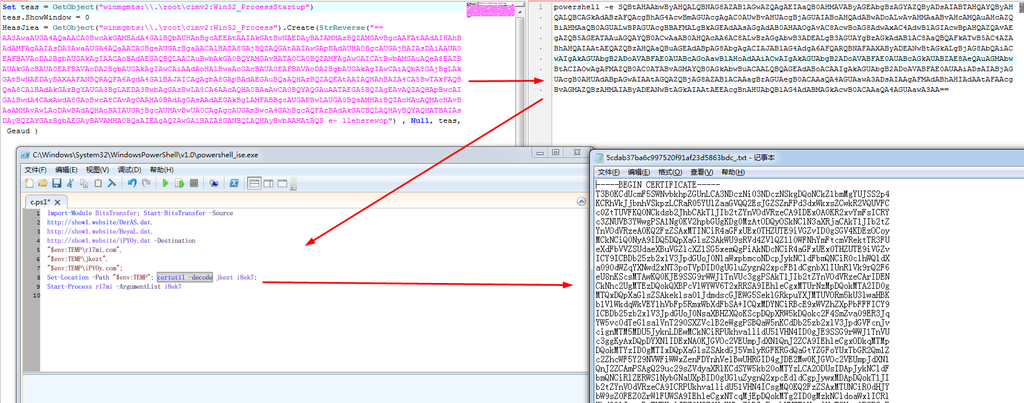The height and width of the screenshot is (403, 1024).
Task: Click the http://showl.website/OerAS.dat URL line
Action: [100, 223]
